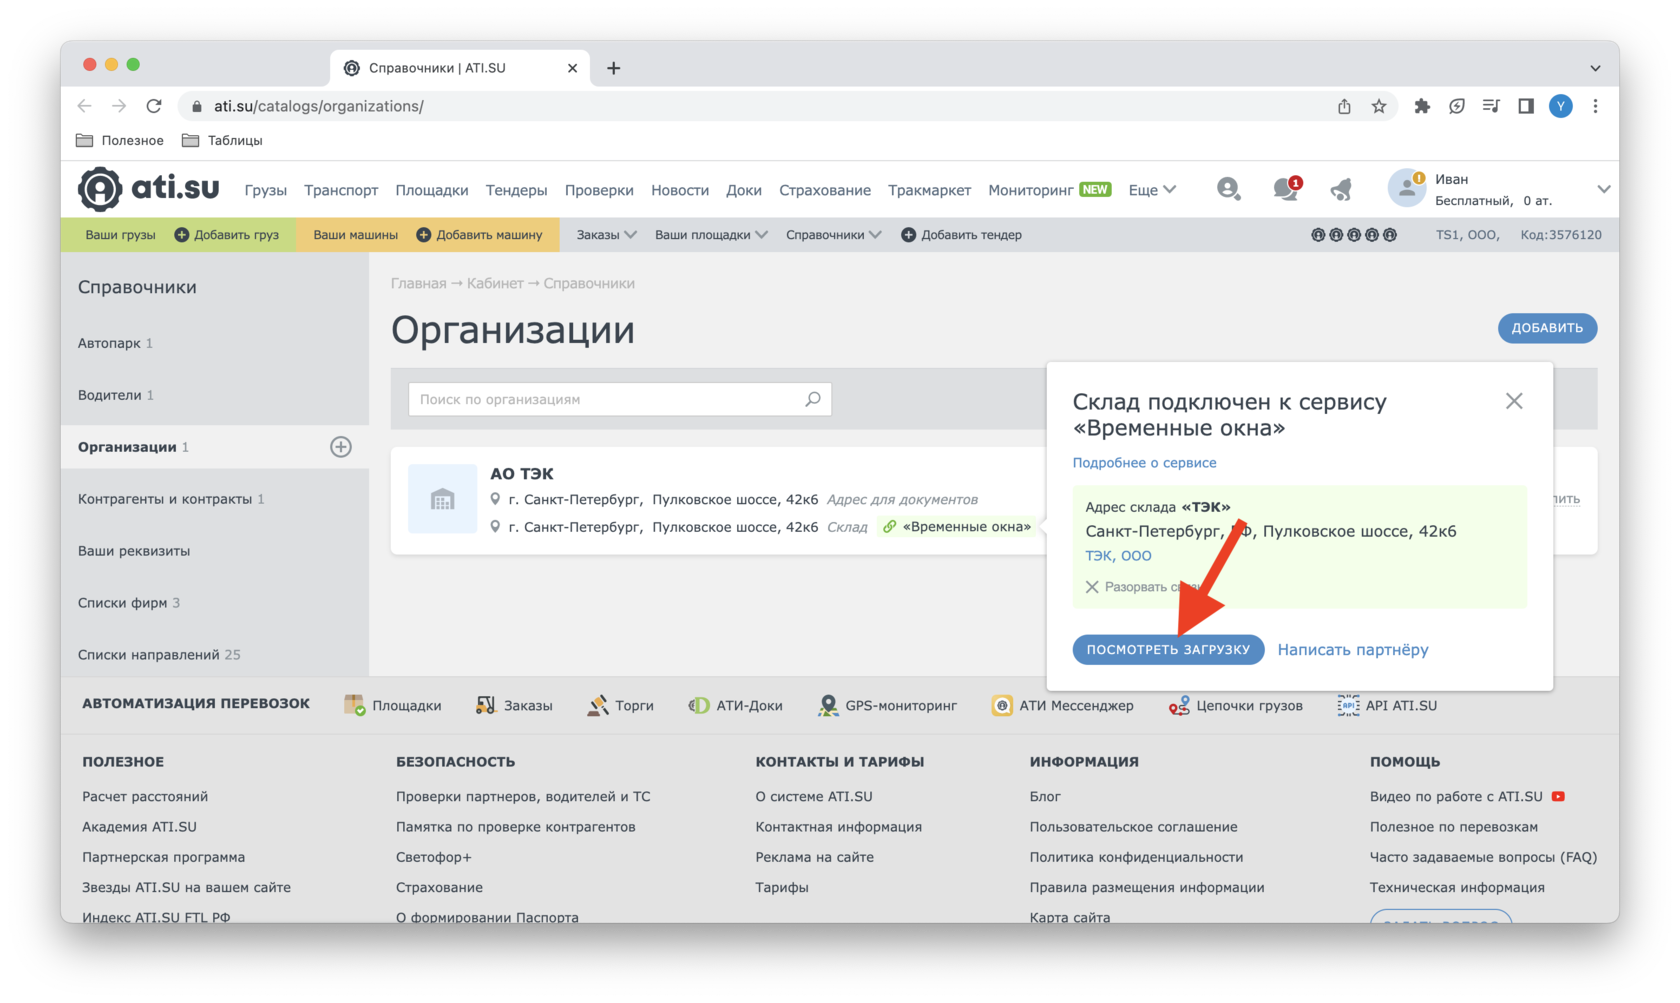Click the Торги gavel icon
The image size is (1680, 1003).
point(597,705)
